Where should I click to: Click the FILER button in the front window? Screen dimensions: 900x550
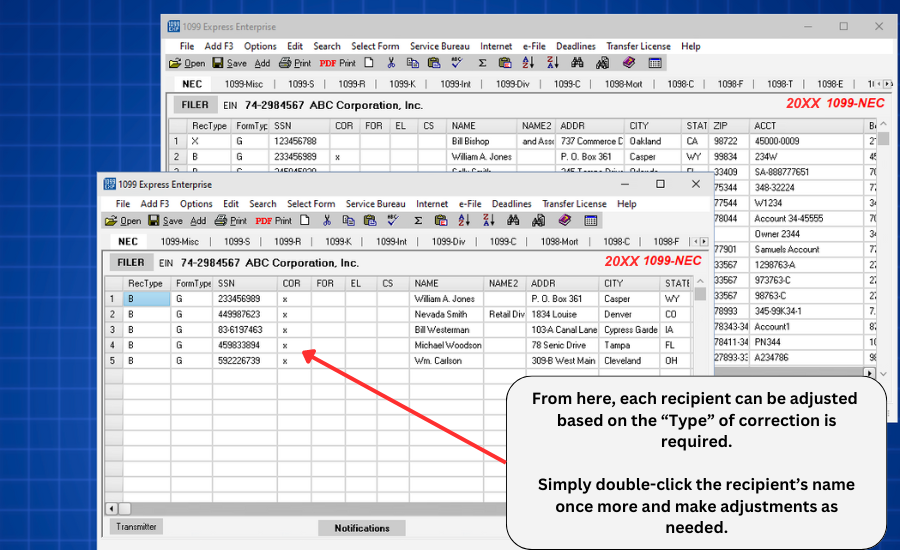[x=130, y=263]
